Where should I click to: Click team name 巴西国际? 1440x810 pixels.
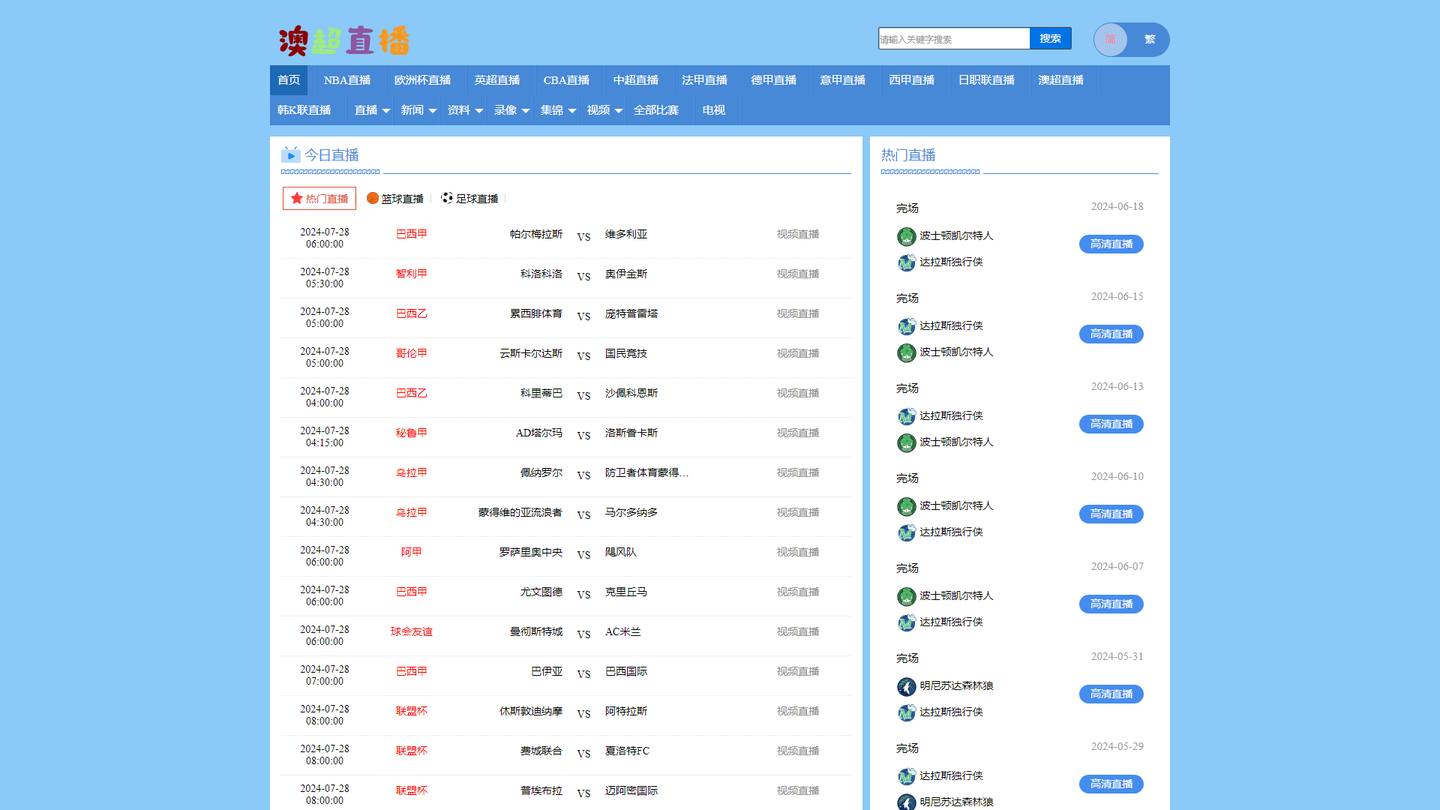(626, 672)
